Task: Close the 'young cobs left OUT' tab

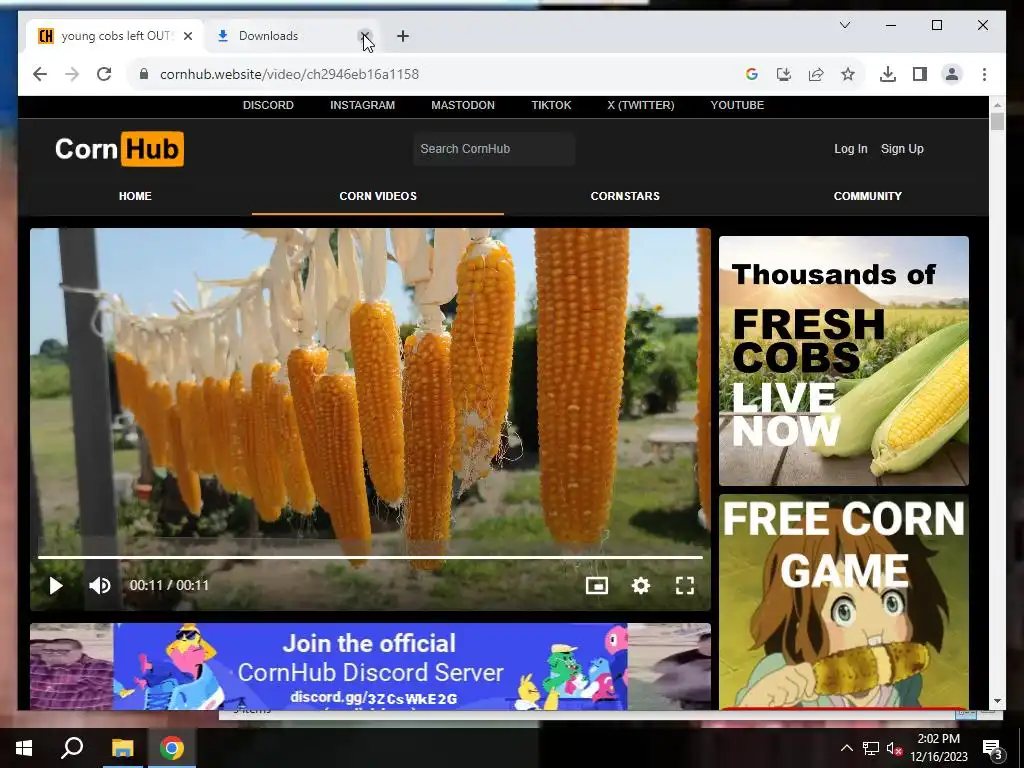Action: pos(188,36)
